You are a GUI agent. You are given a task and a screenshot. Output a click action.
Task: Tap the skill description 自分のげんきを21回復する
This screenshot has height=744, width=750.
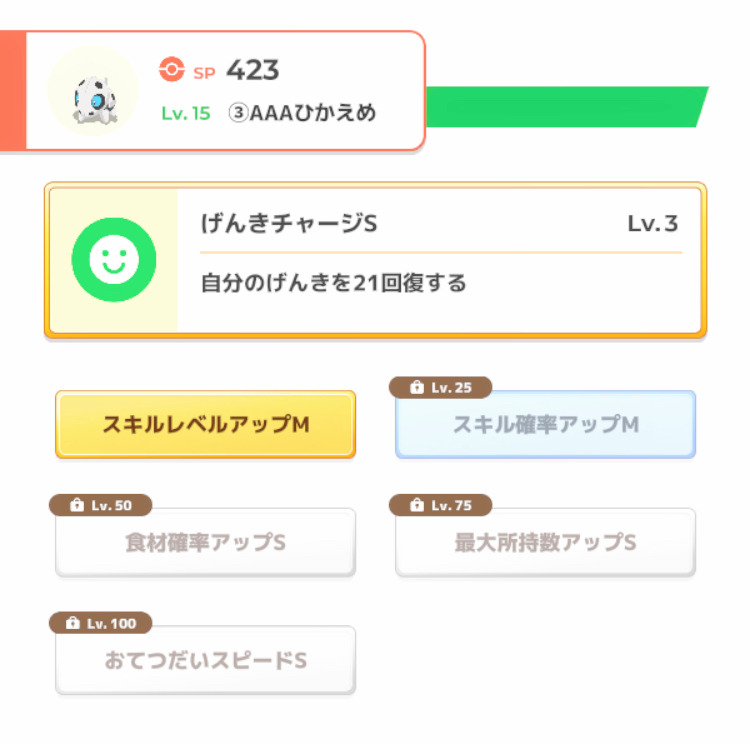[333, 283]
